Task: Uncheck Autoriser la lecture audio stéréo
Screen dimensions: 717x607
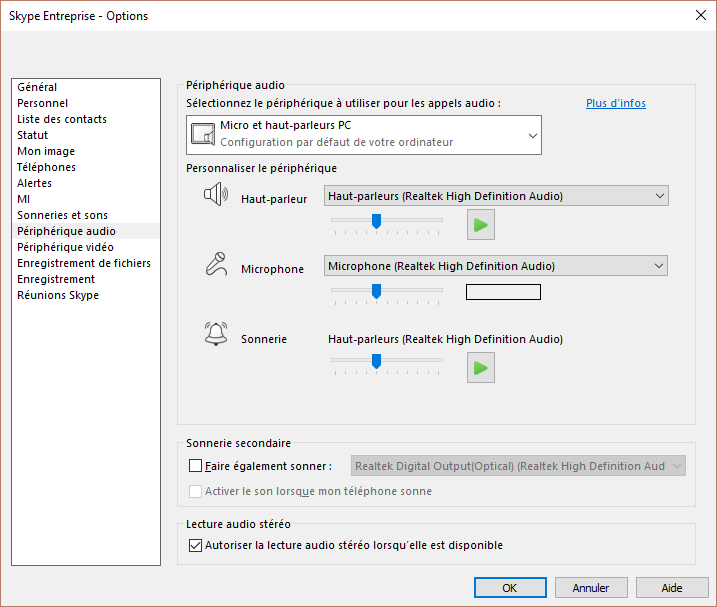Action: click(195, 545)
